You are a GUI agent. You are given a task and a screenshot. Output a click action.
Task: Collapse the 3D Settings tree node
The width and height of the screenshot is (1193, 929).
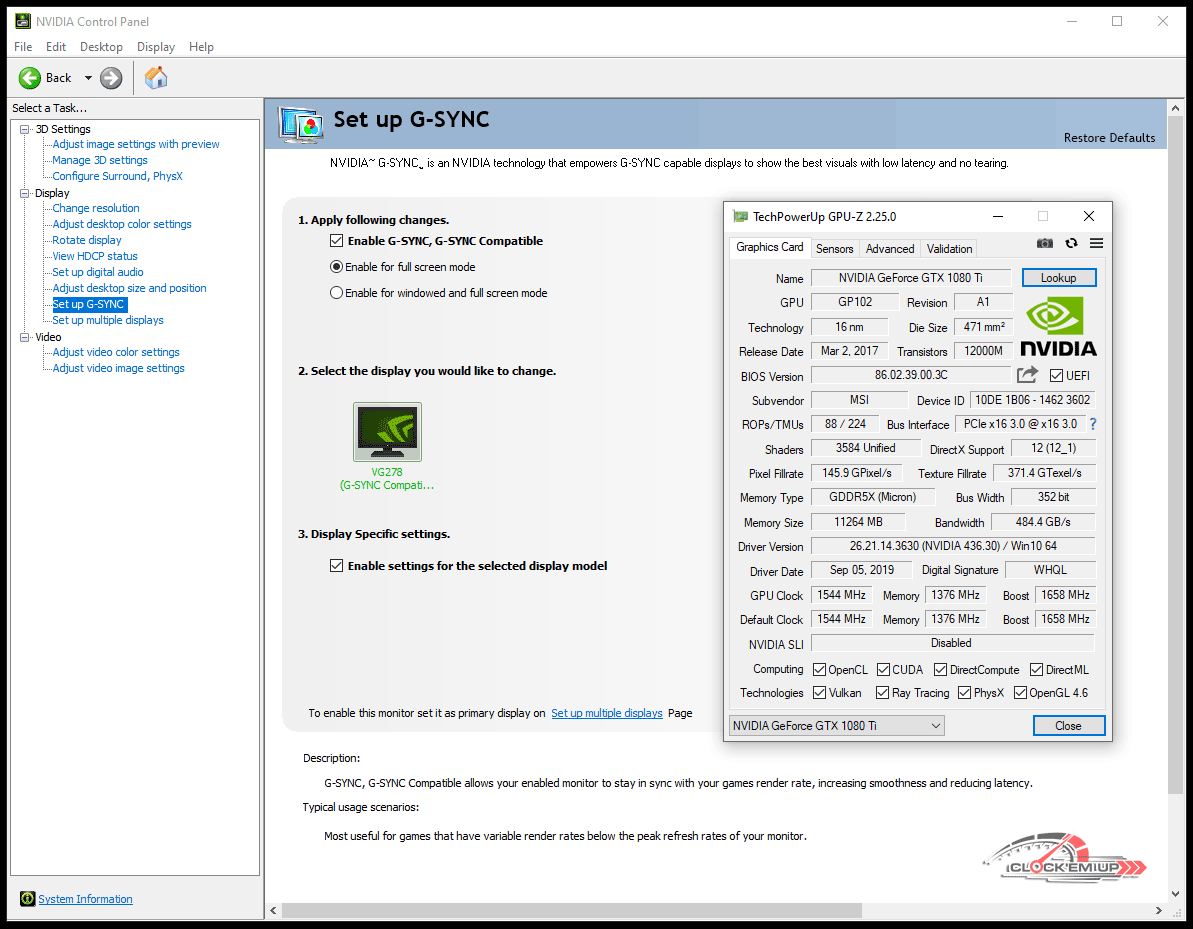click(25, 129)
